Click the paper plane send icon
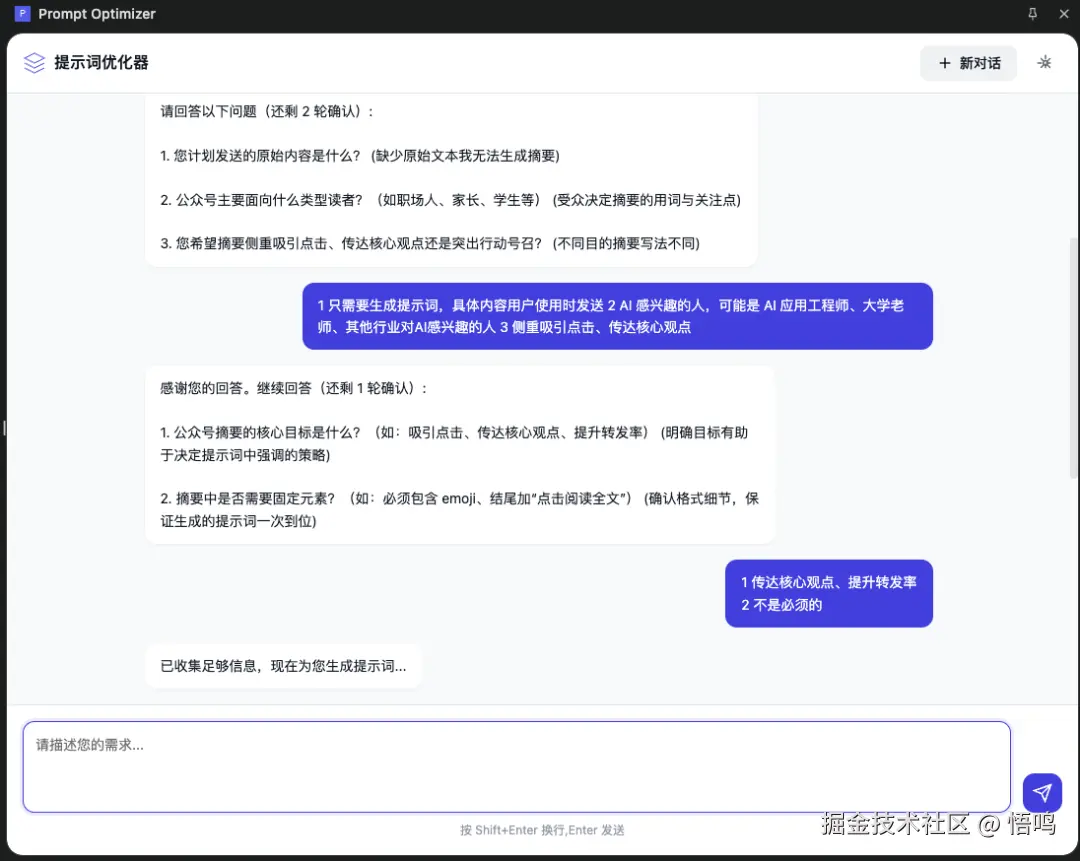 (x=1042, y=792)
